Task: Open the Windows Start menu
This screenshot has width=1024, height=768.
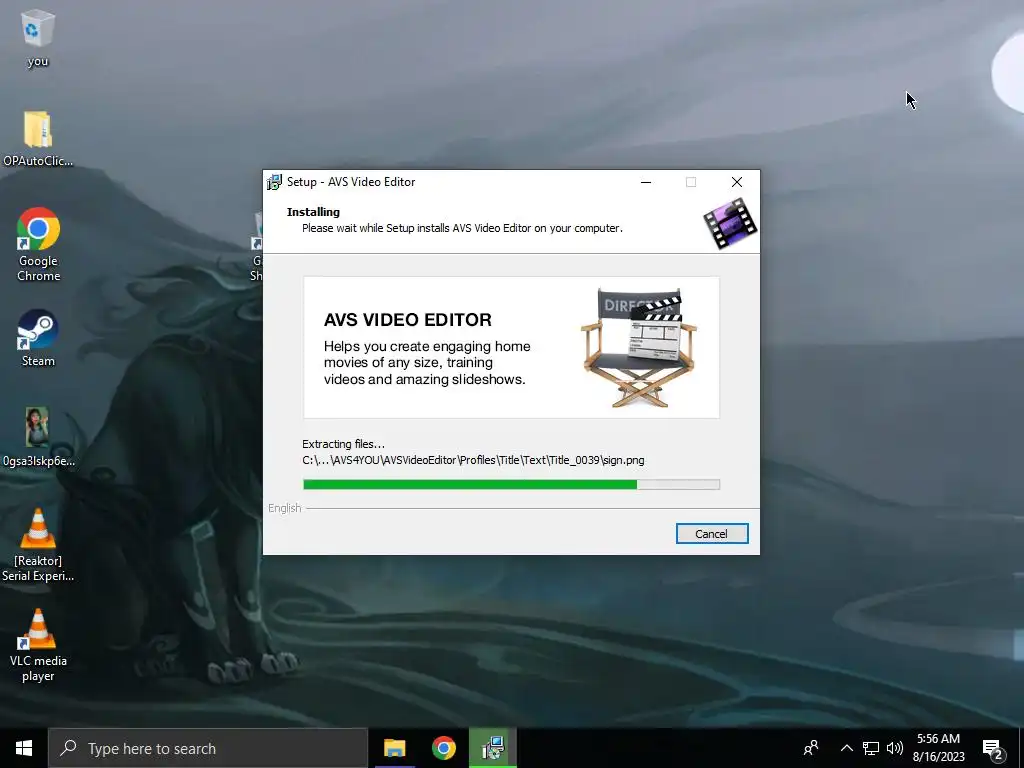Action: point(24,748)
